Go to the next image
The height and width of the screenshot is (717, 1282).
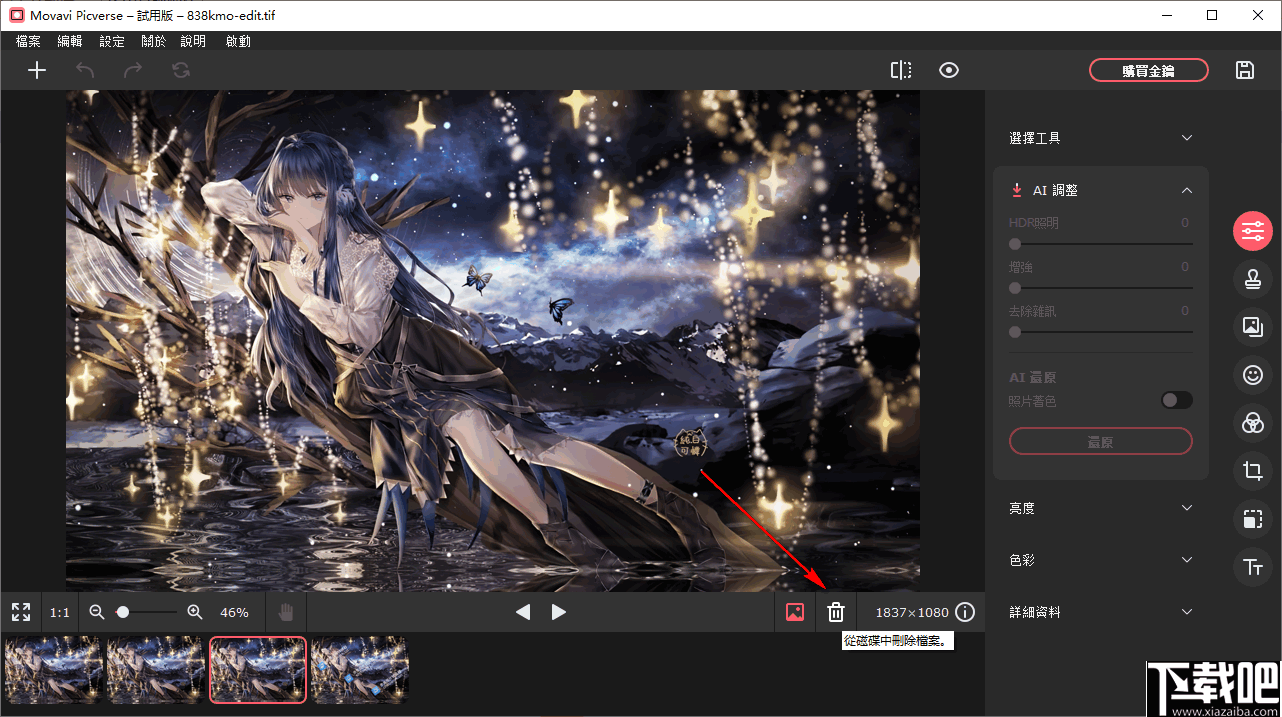point(559,612)
